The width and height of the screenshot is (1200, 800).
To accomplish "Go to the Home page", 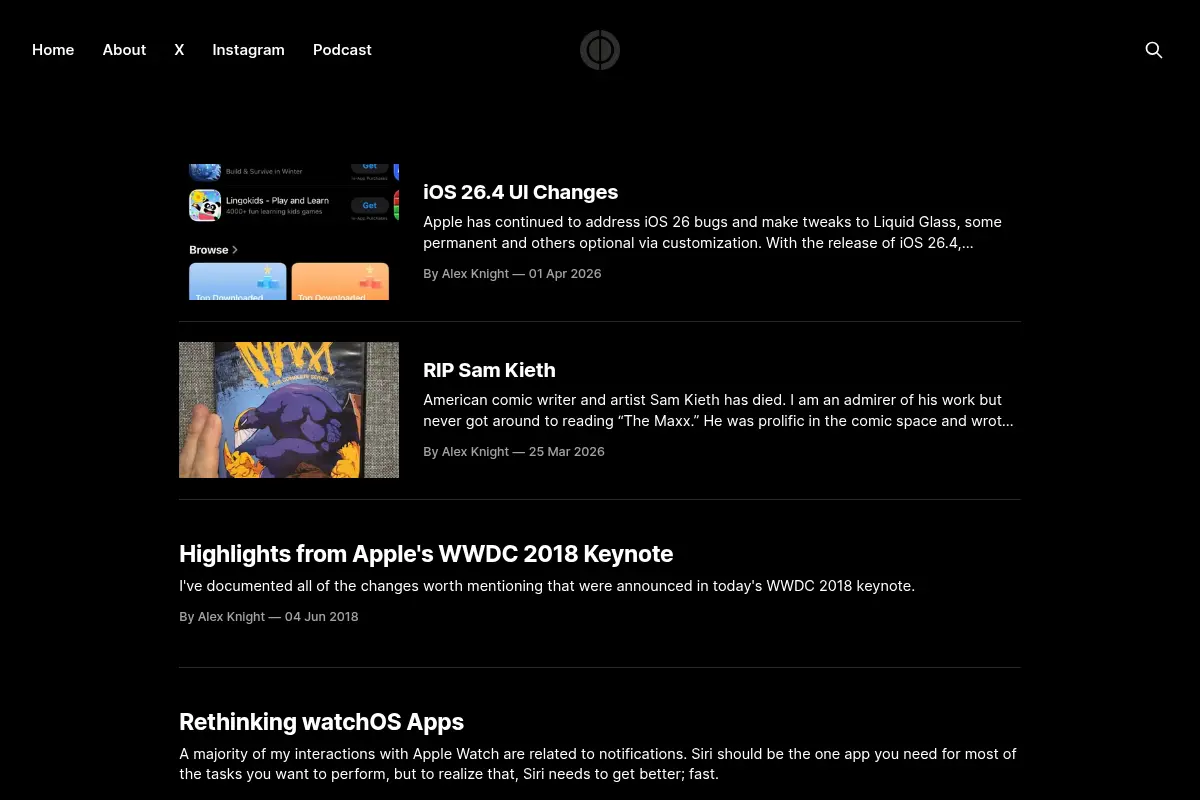I will pos(53,50).
